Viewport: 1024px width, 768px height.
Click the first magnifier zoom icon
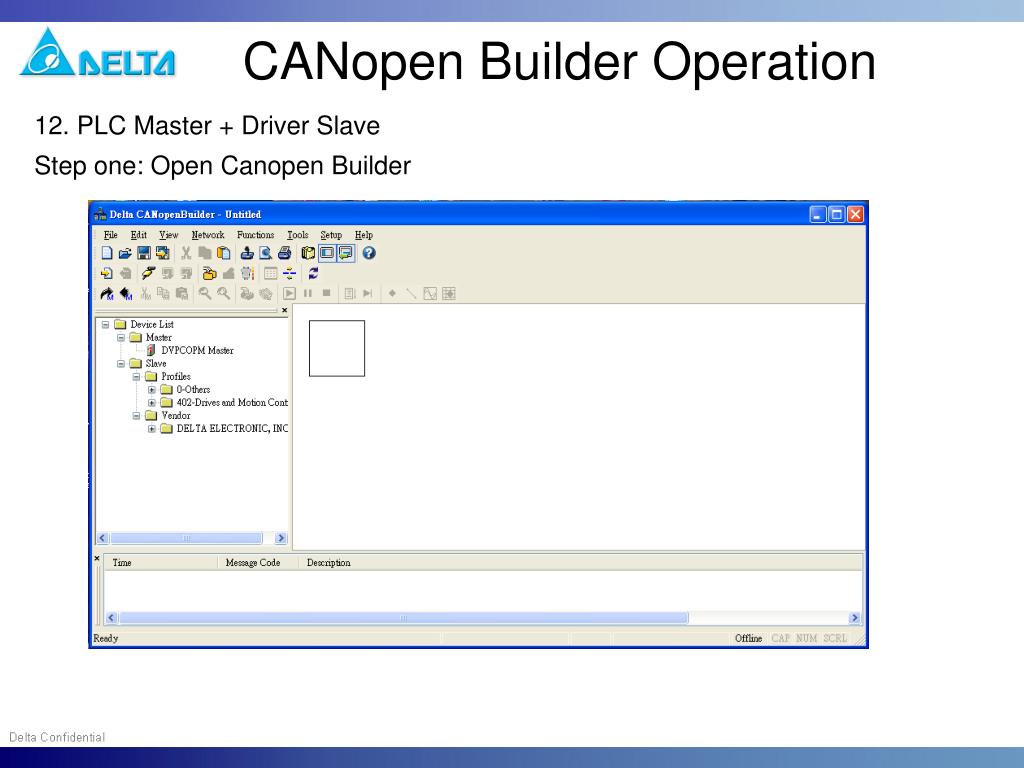pos(205,294)
